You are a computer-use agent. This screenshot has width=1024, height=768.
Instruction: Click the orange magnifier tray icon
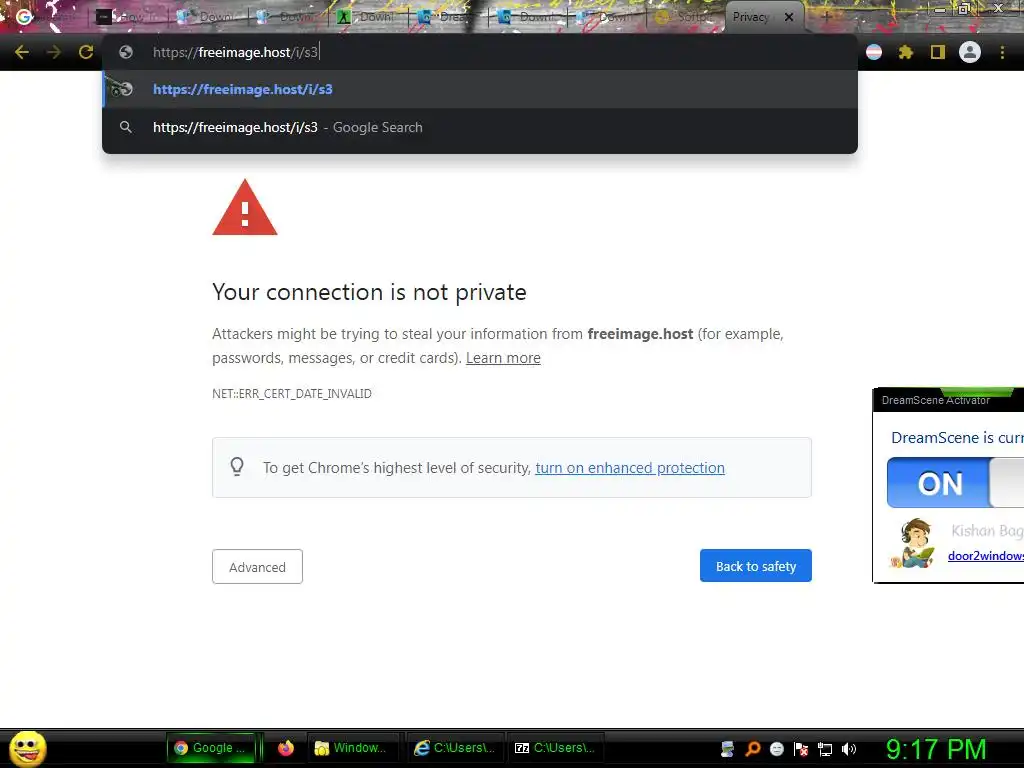pos(753,749)
